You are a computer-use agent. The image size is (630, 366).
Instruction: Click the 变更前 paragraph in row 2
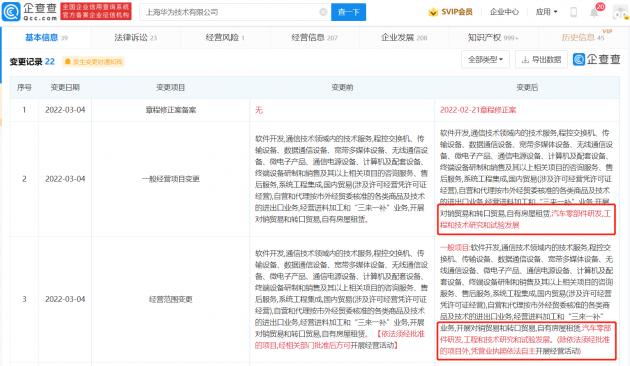[x=341, y=179]
